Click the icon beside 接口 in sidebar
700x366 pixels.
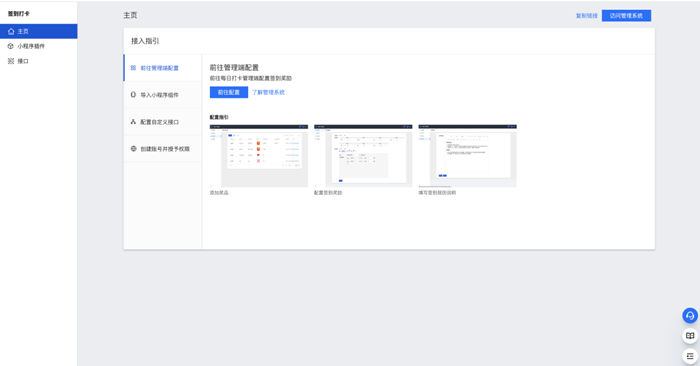11,61
